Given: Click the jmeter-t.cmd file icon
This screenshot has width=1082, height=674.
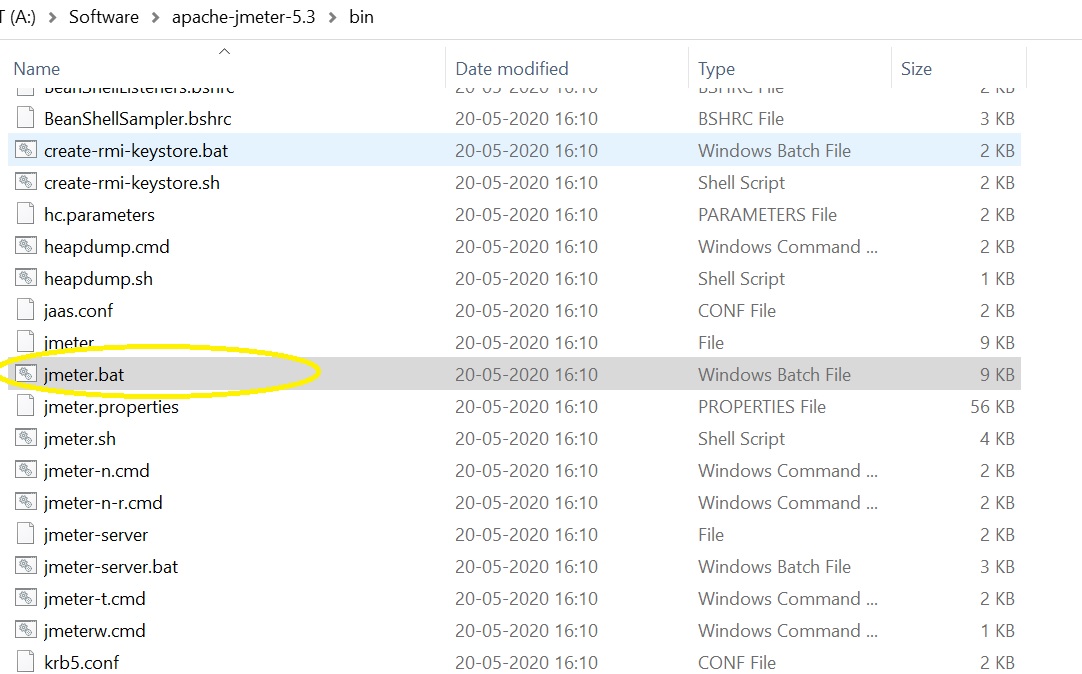Looking at the screenshot, I should tap(26, 598).
